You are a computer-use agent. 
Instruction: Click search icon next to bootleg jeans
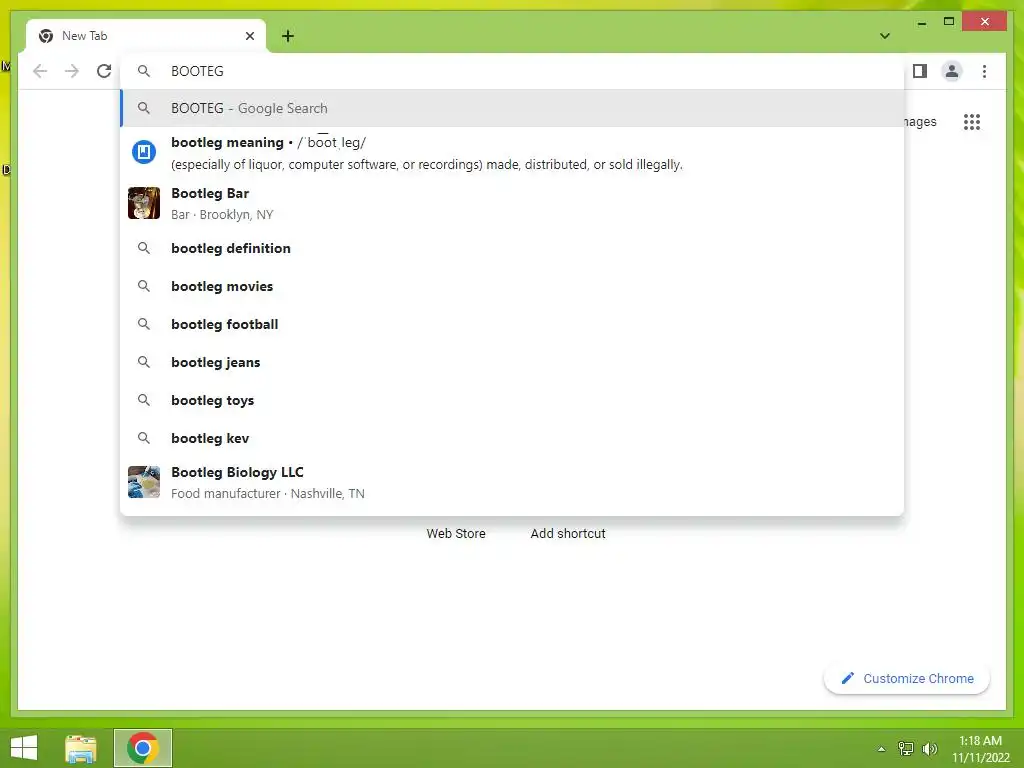tap(144, 362)
